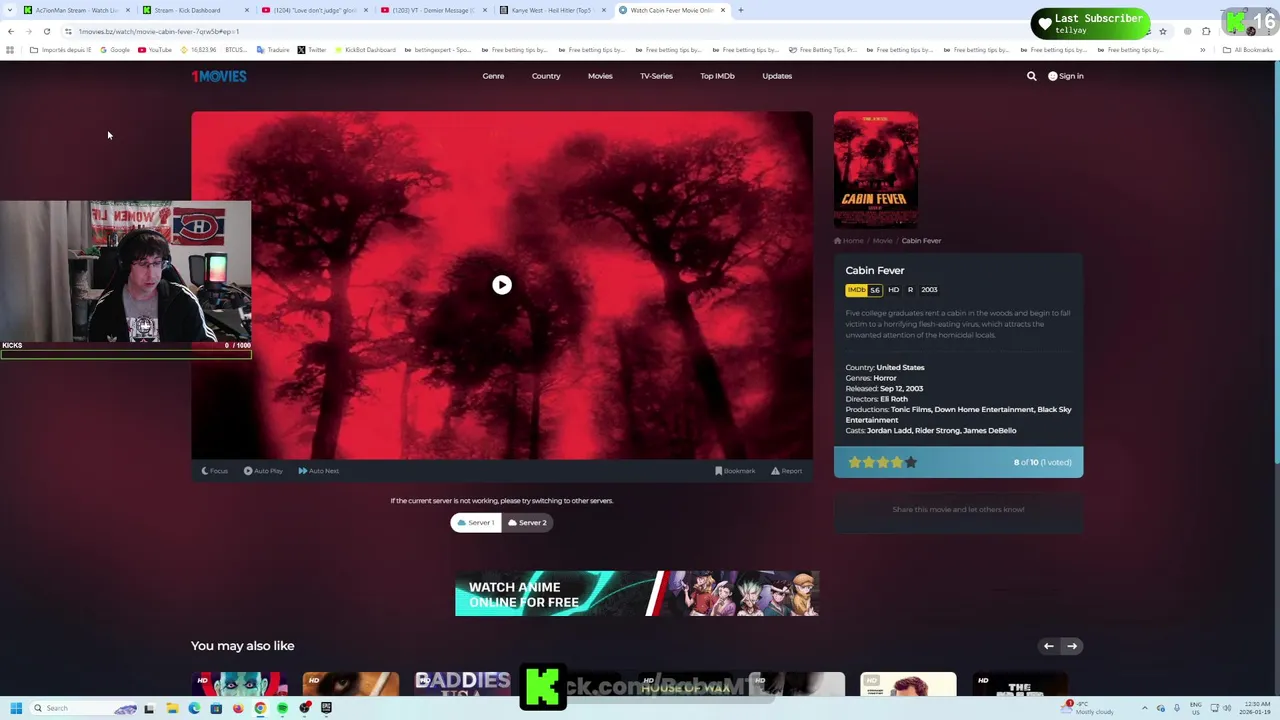Toggle Focus mode under the player
This screenshot has height=720, width=1280.
coord(215,471)
